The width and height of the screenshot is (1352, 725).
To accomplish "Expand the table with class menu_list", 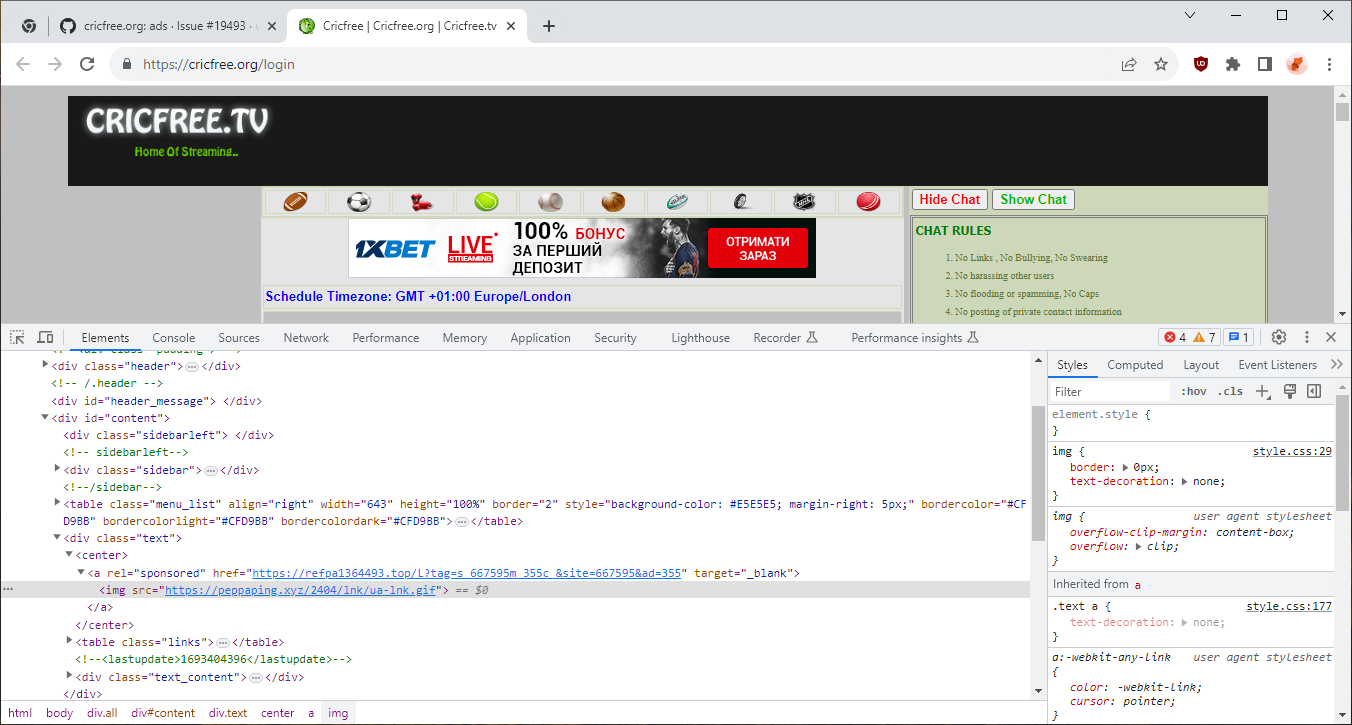I will click(57, 503).
